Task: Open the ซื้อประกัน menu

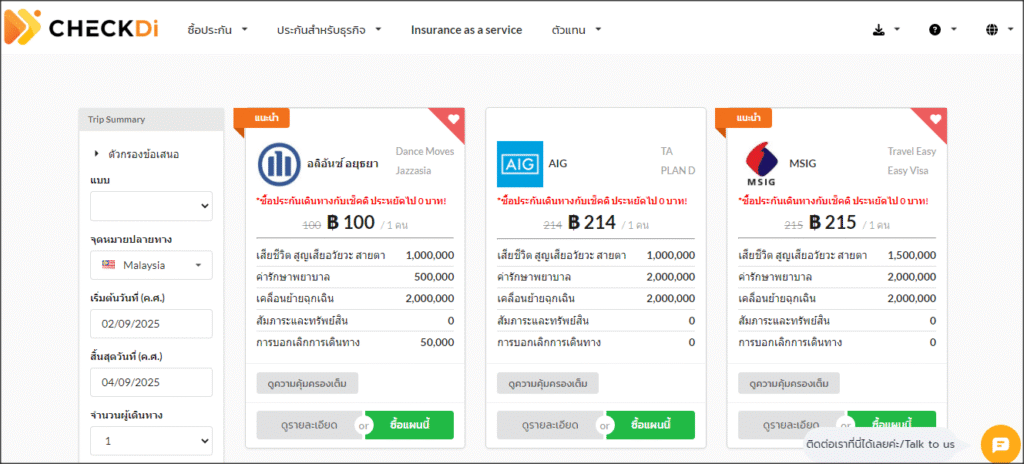Action: pyautogui.click(x=217, y=30)
